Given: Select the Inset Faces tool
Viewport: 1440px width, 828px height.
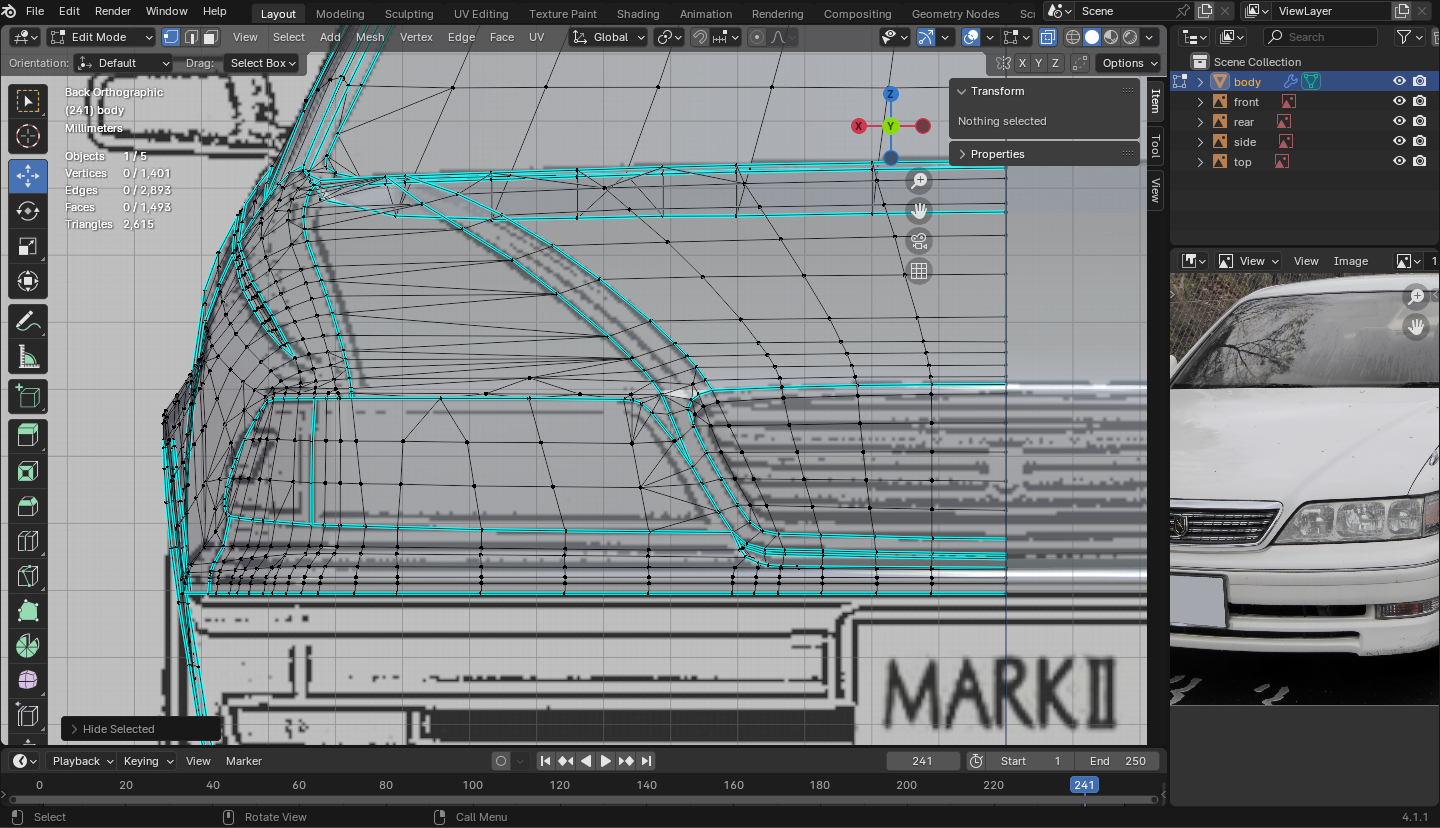Looking at the screenshot, I should coord(28,471).
